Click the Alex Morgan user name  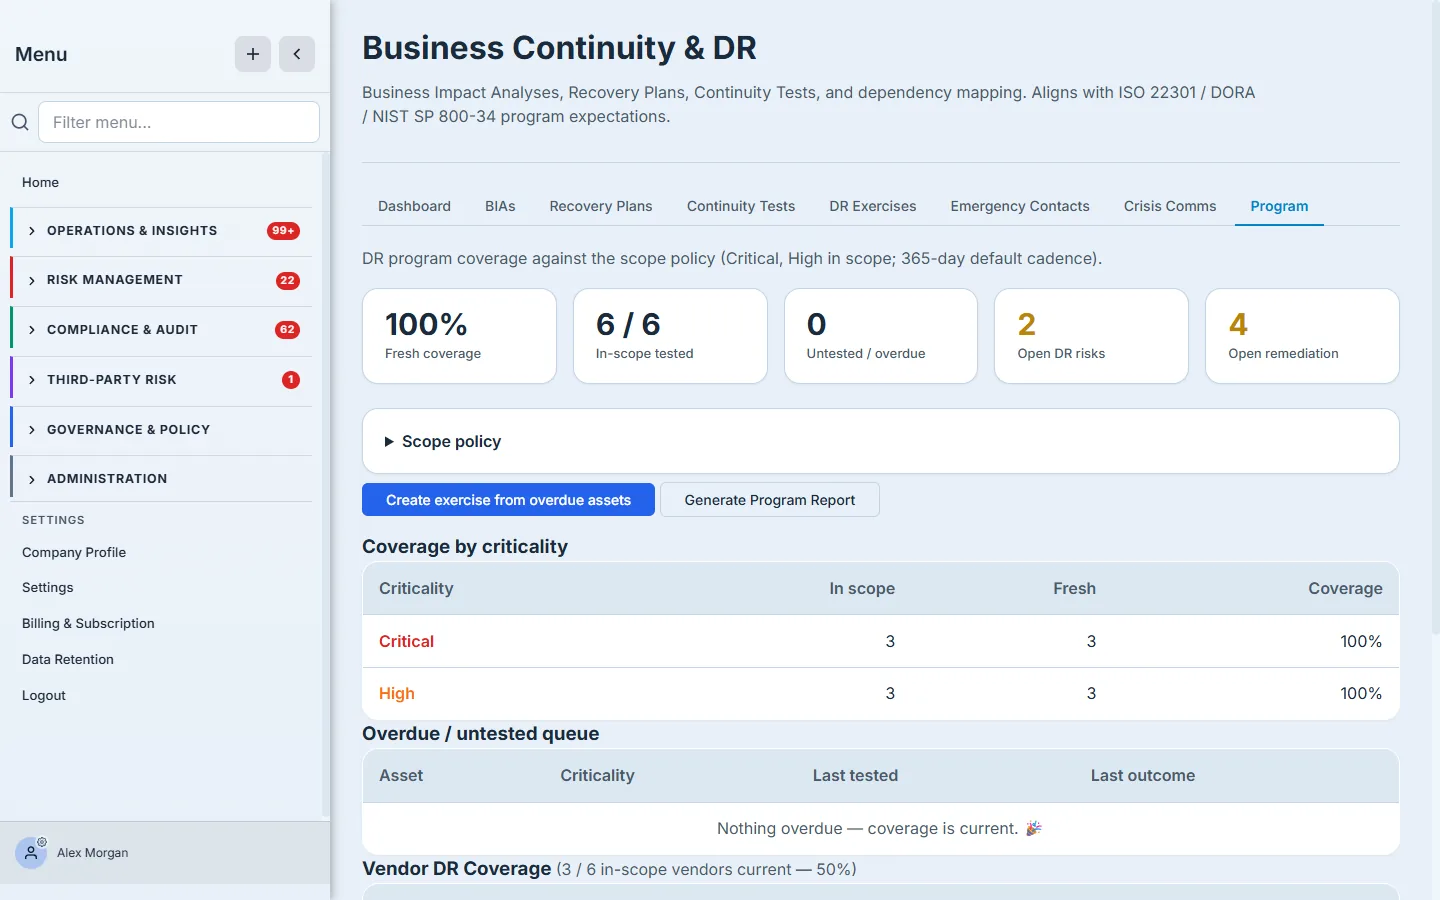(93, 853)
